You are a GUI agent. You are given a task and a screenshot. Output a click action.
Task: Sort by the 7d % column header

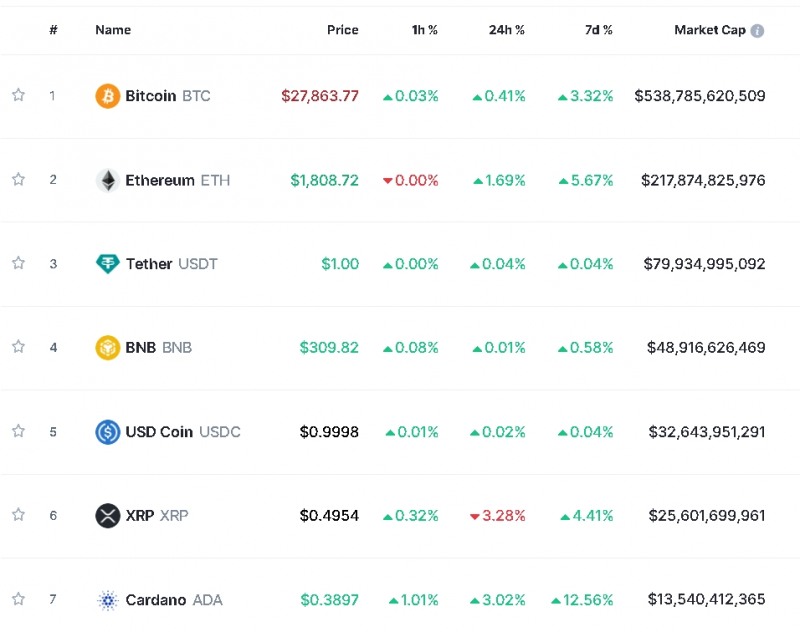[598, 30]
